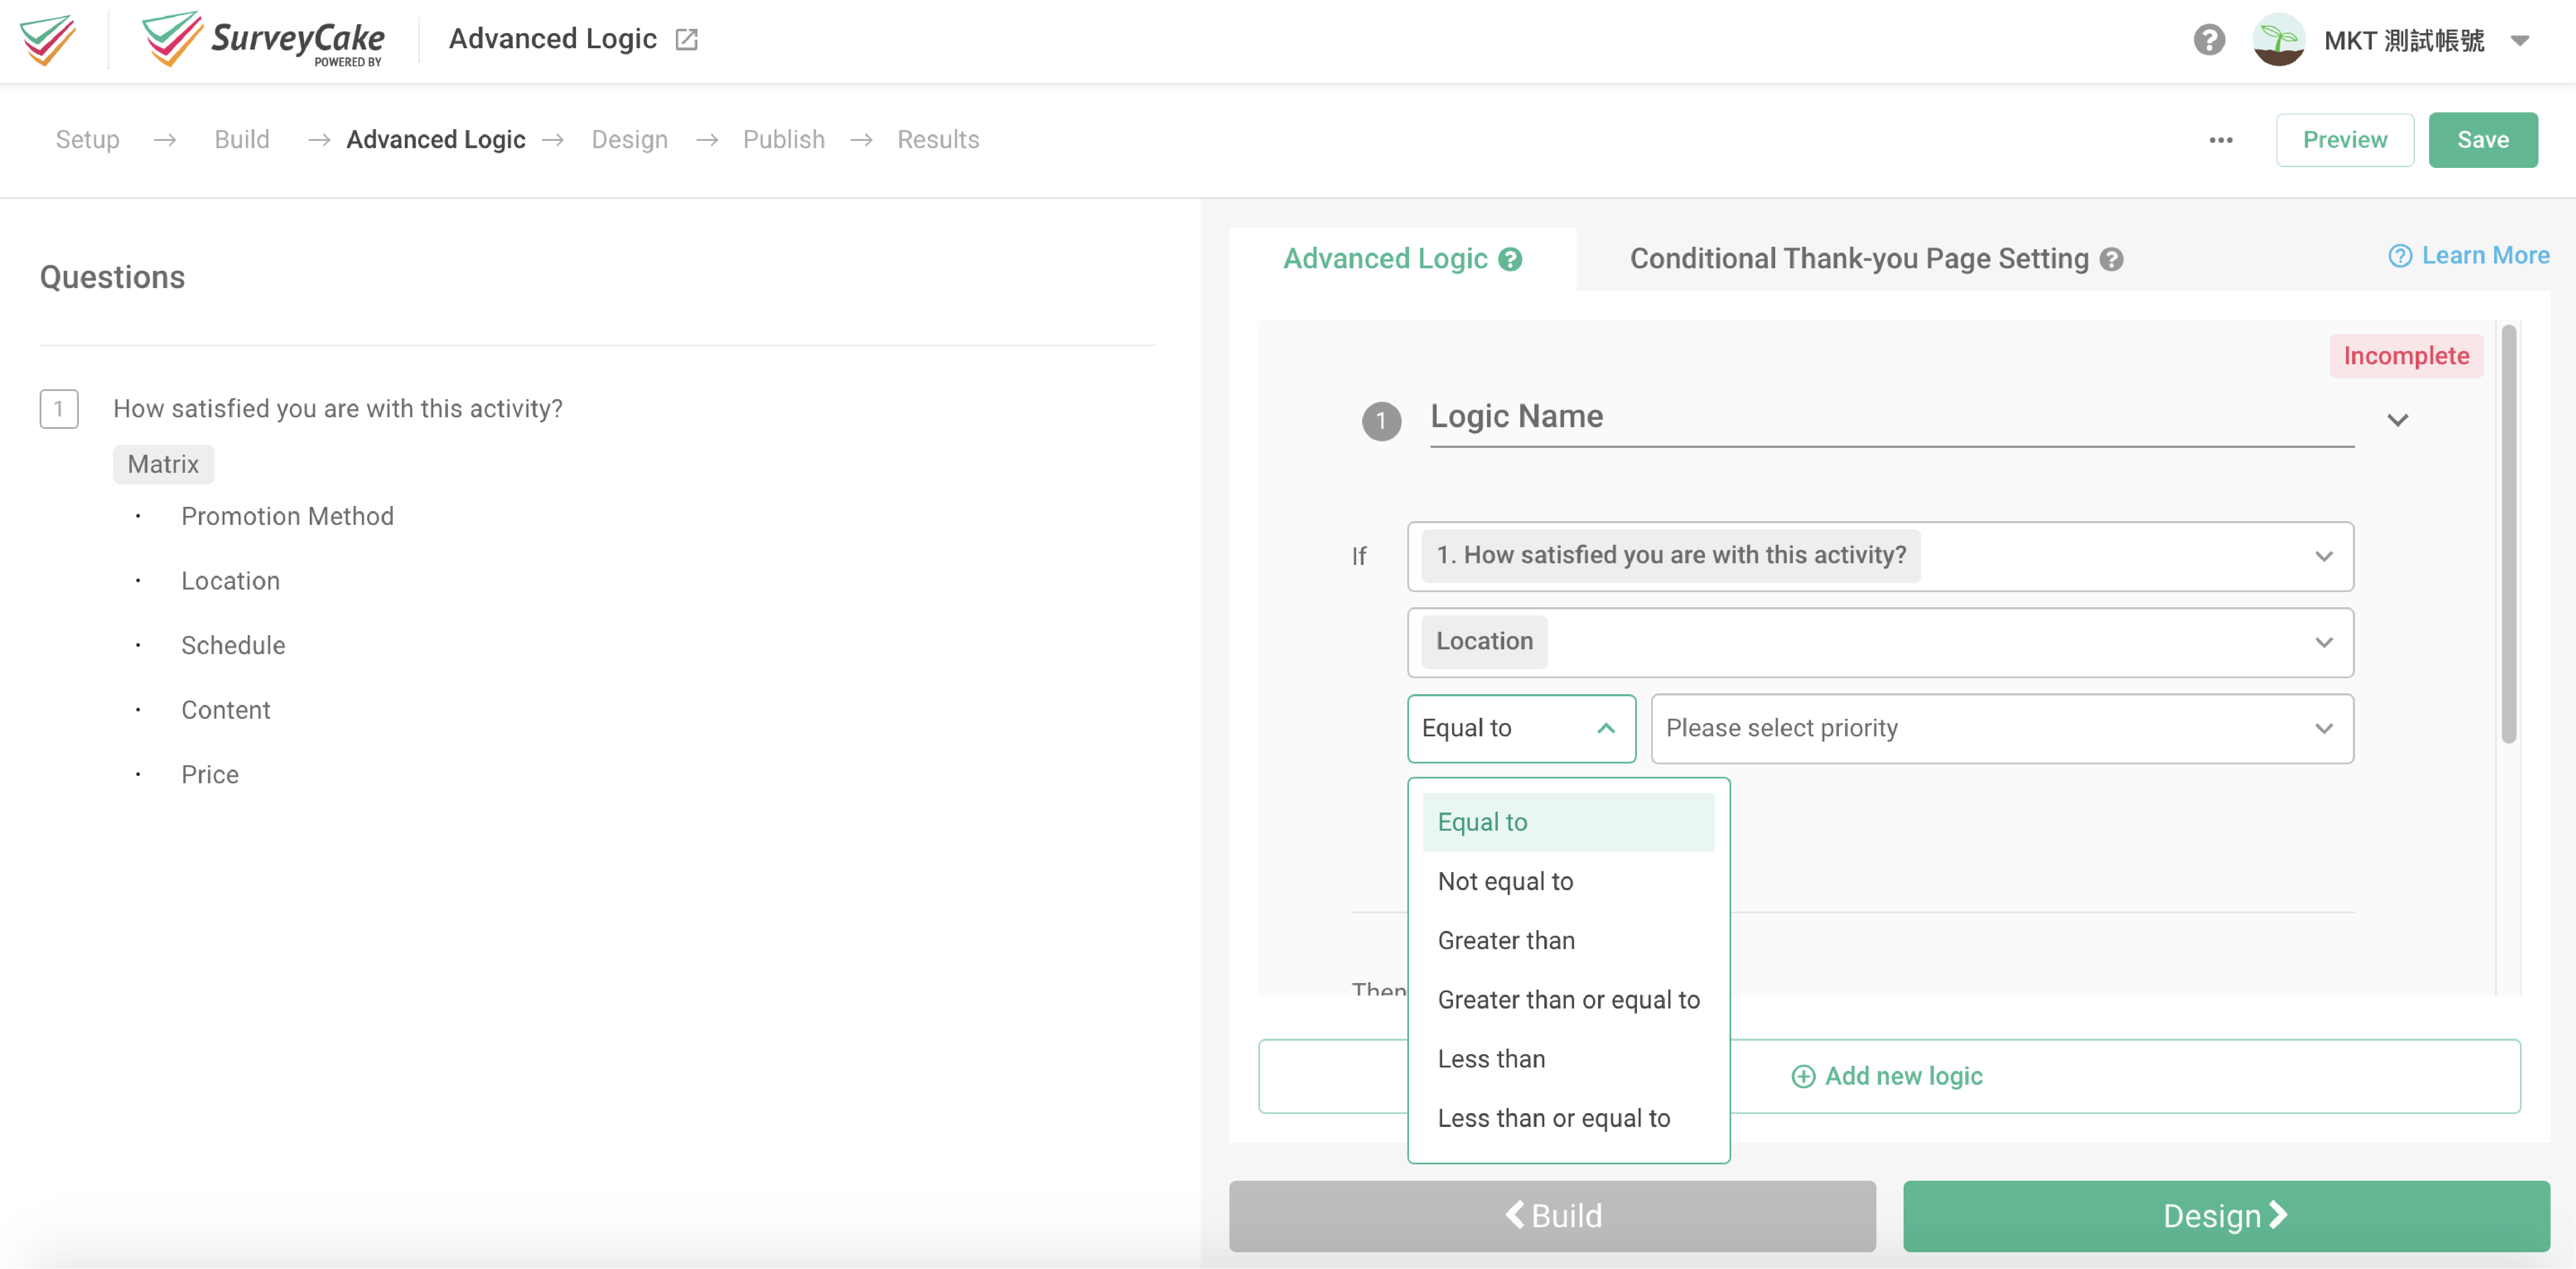The width and height of the screenshot is (2576, 1269).
Task: Click the Preview button
Action: coord(2345,139)
